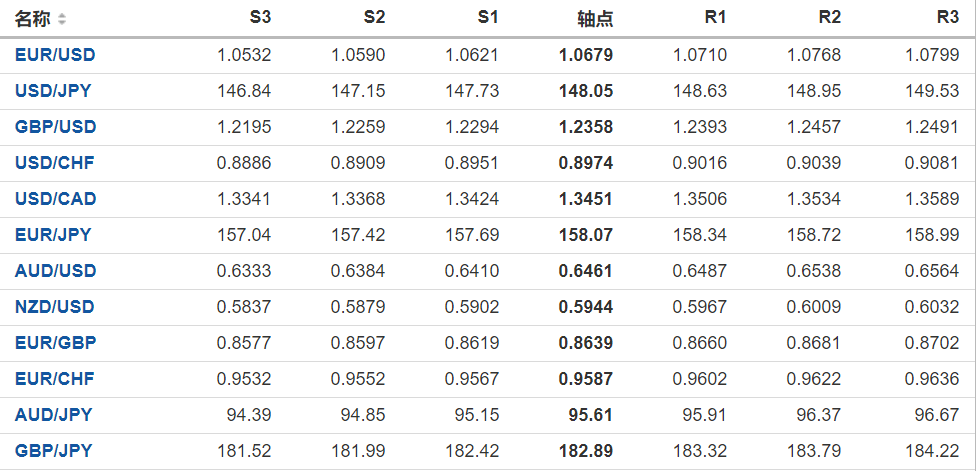Click the NZD/USD pair name

click(x=55, y=307)
